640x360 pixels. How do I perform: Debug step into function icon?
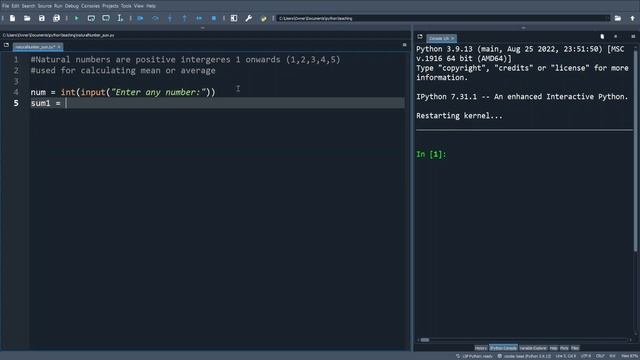pos(170,18)
